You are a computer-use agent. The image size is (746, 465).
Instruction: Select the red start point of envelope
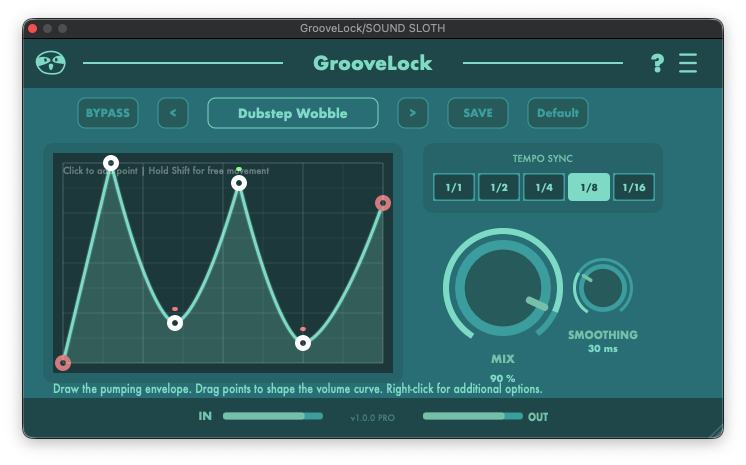click(63, 363)
